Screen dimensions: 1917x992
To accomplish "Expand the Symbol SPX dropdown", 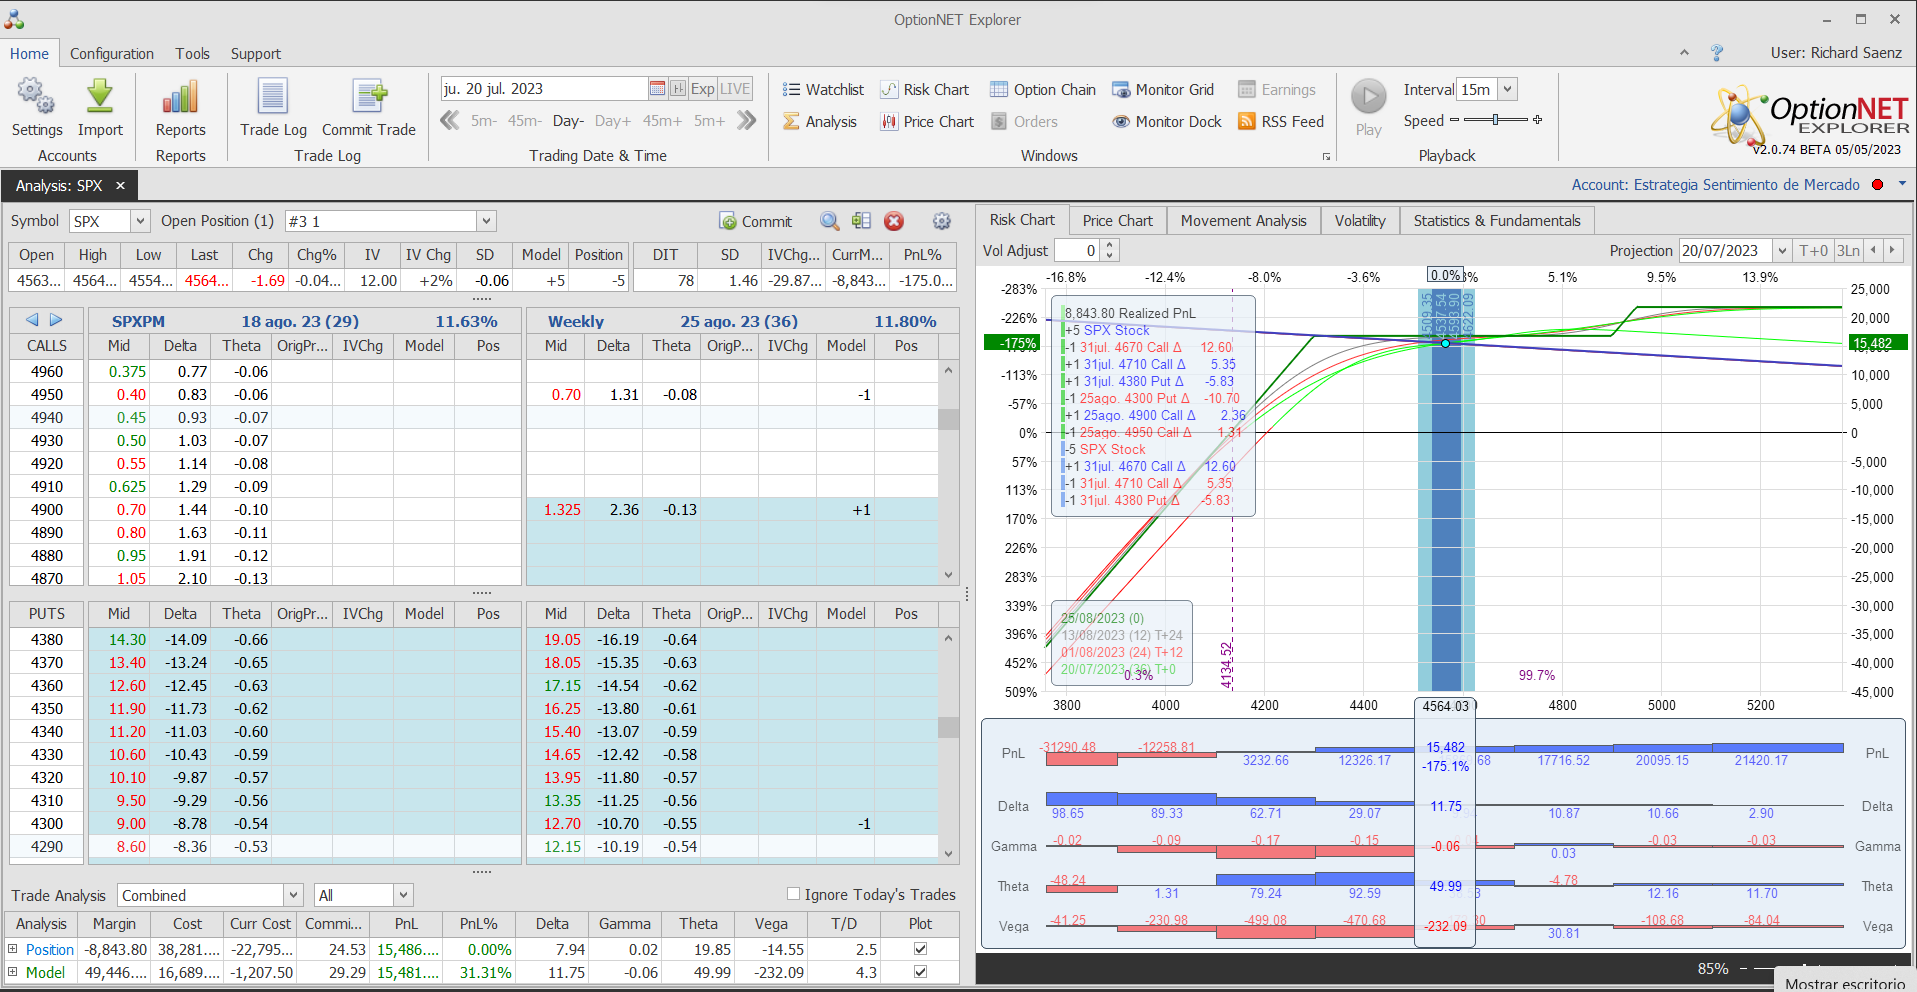I will (140, 221).
